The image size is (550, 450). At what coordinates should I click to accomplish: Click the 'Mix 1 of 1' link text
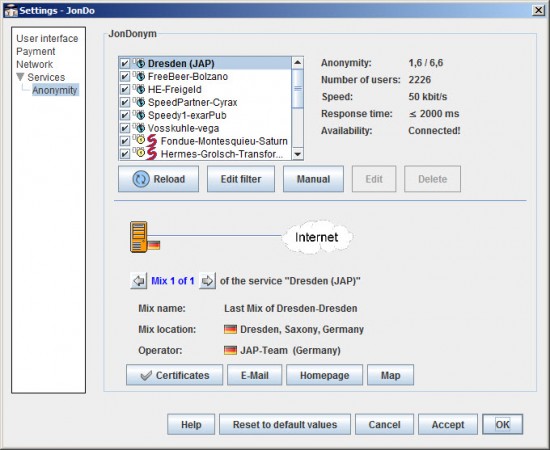coord(173,281)
